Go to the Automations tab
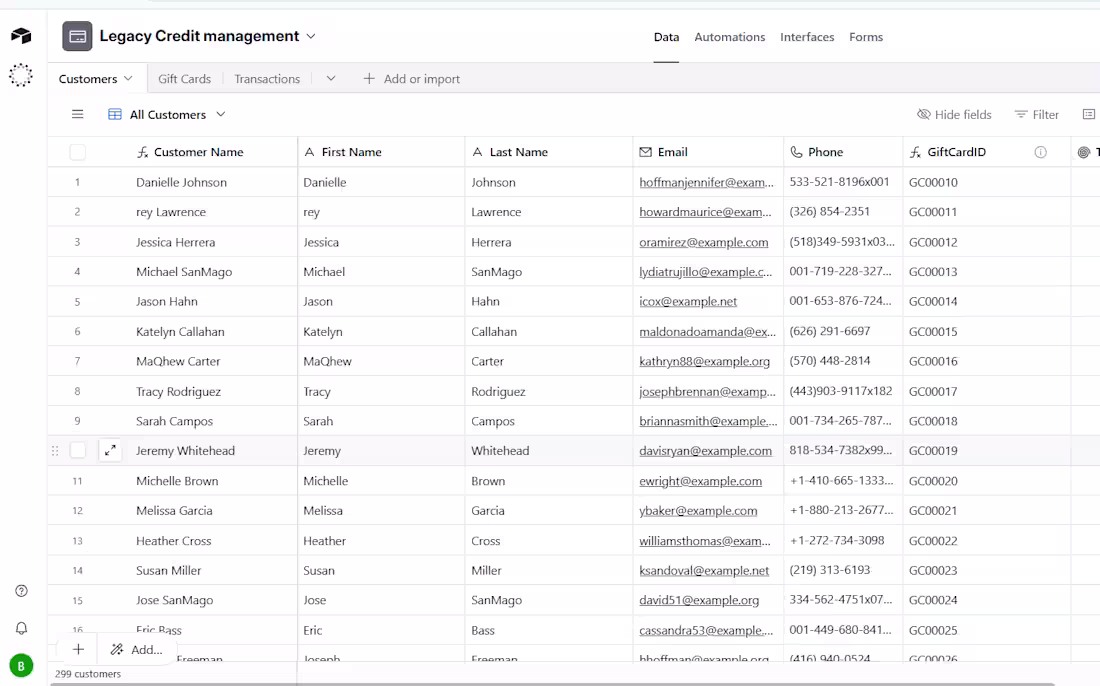1100x686 pixels. pos(729,37)
